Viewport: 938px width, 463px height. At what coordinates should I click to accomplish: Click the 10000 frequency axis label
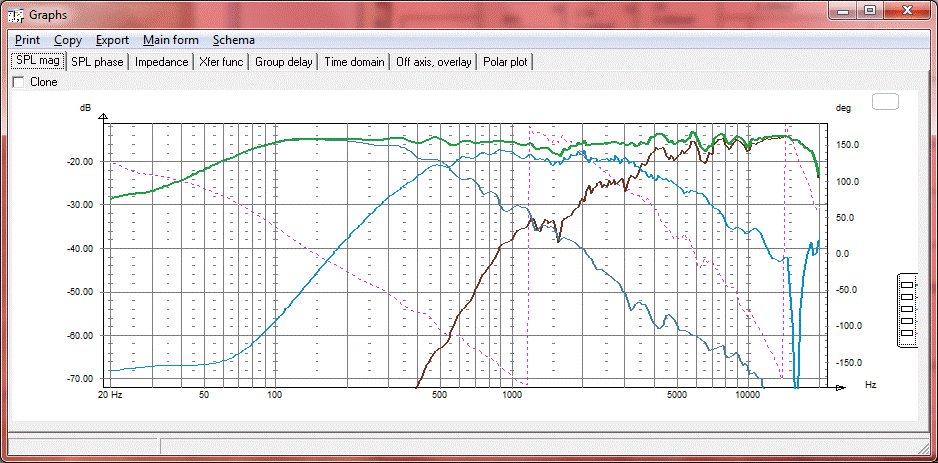pyautogui.click(x=747, y=395)
